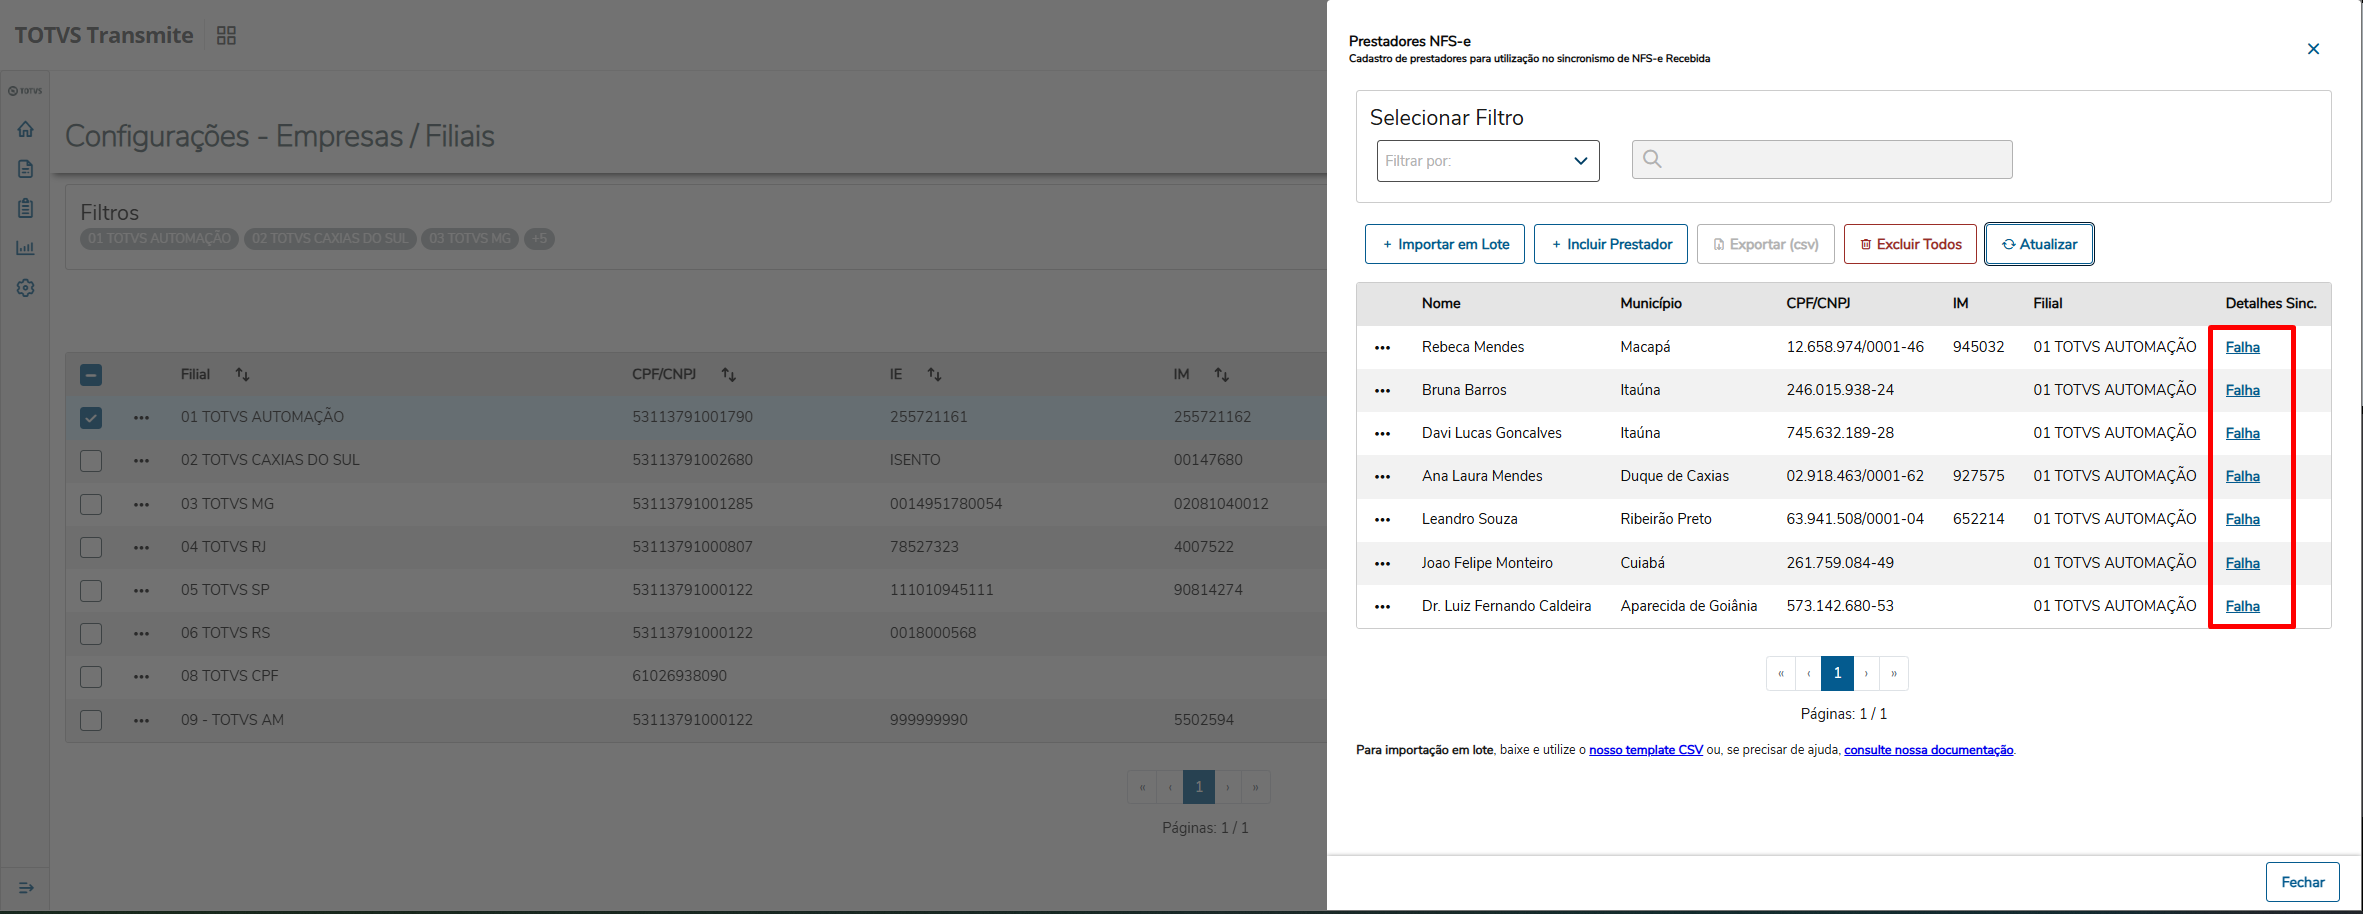
Task: Open the document icon in sidebar
Action: point(26,169)
